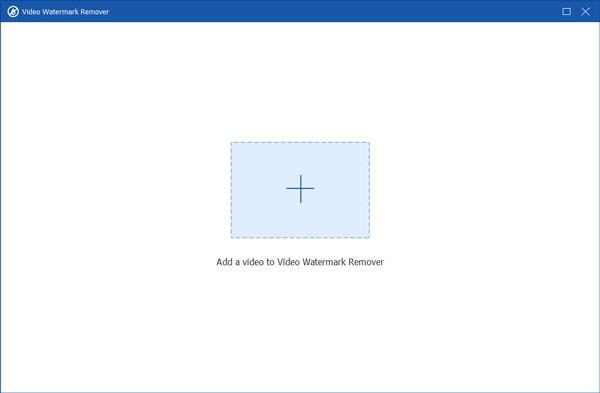Maximize the Video Watermark Remover window
Image resolution: width=600 pixels, height=393 pixels.
566,11
